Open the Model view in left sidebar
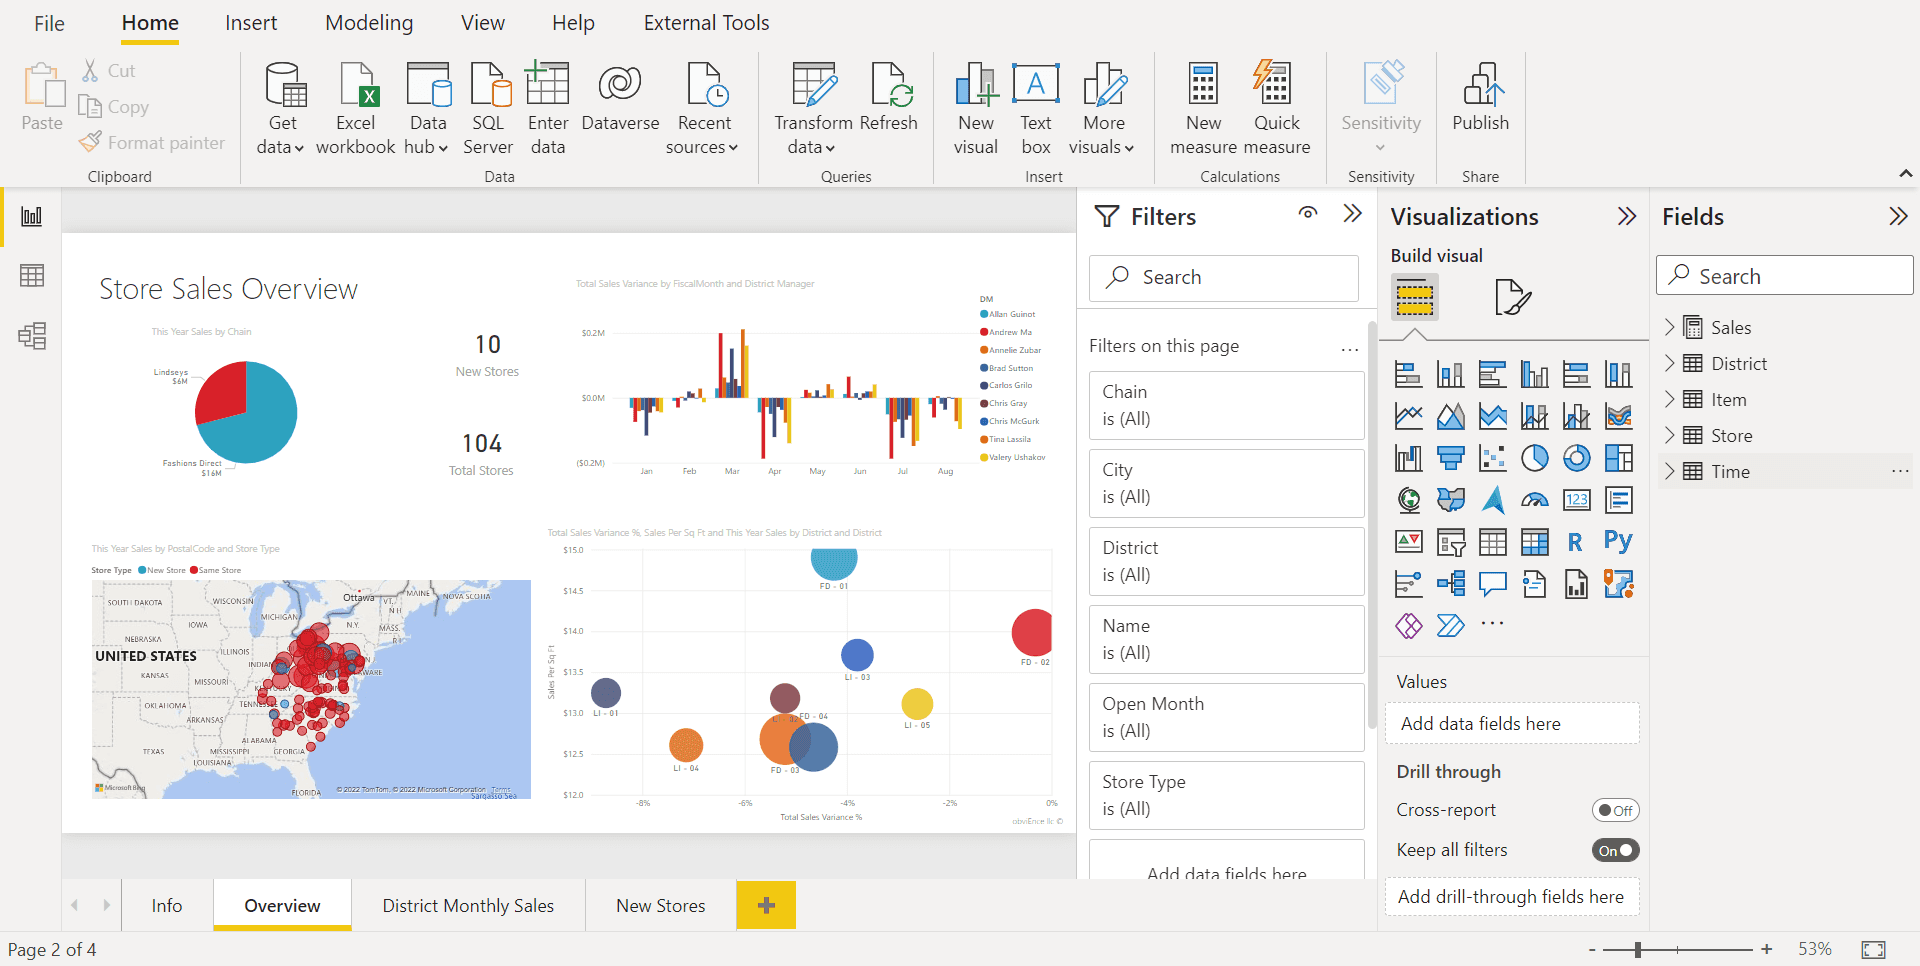The height and width of the screenshot is (966, 1920). [31, 336]
